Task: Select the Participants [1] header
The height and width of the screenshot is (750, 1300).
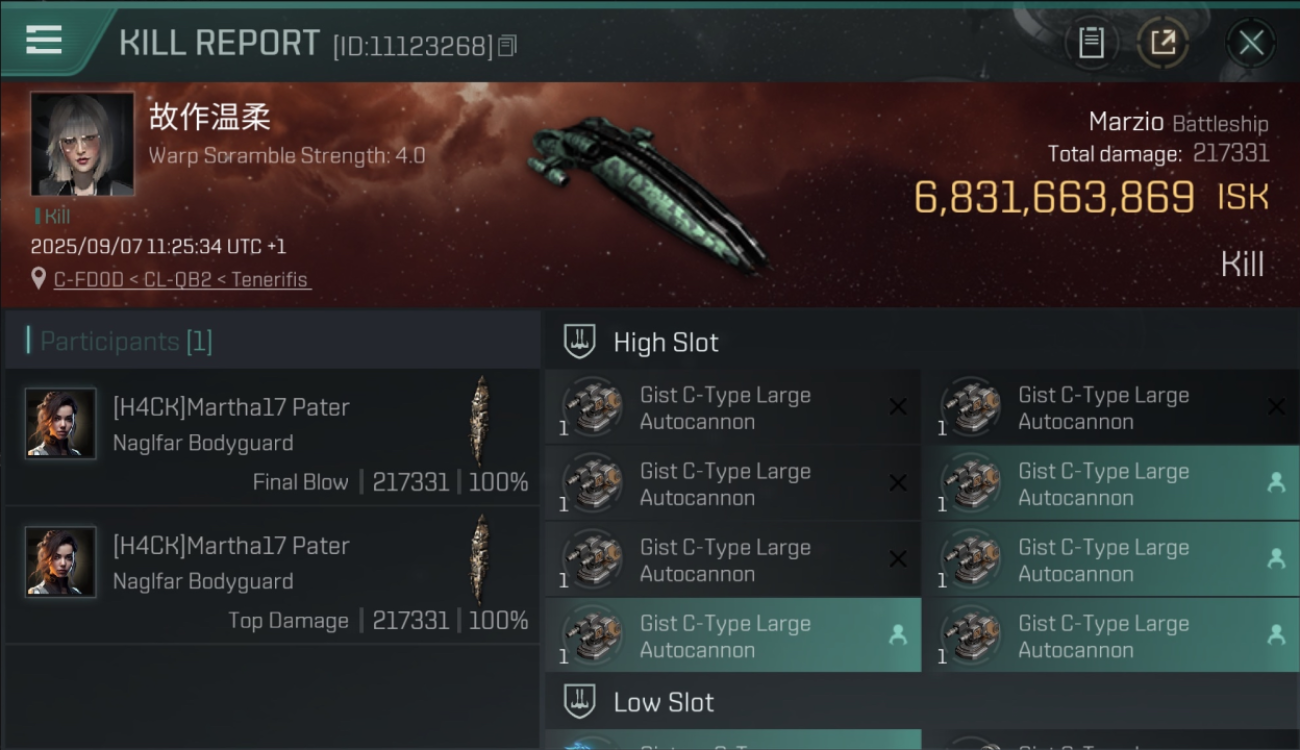Action: pyautogui.click(x=126, y=342)
